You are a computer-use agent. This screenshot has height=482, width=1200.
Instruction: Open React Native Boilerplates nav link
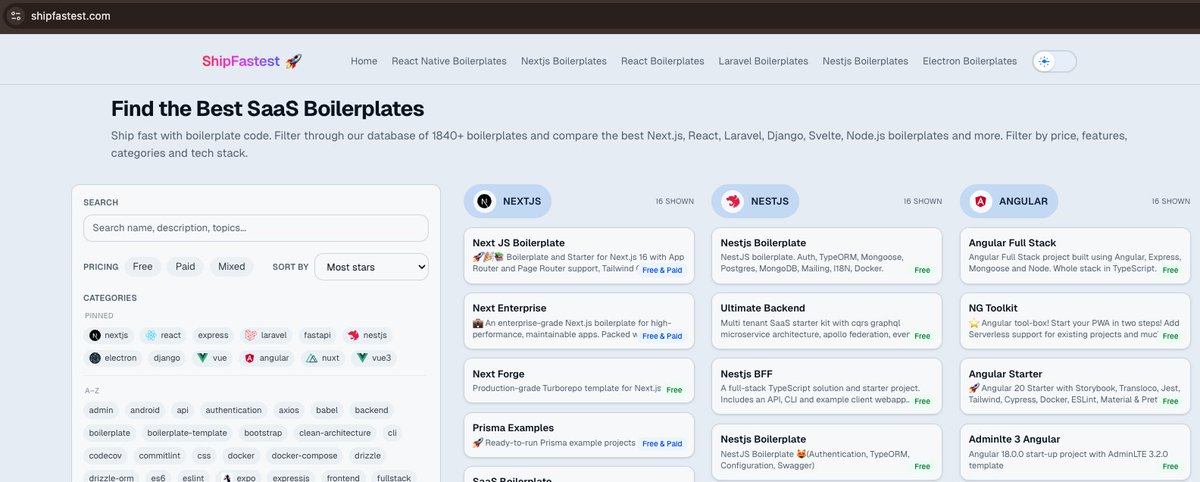click(x=449, y=61)
